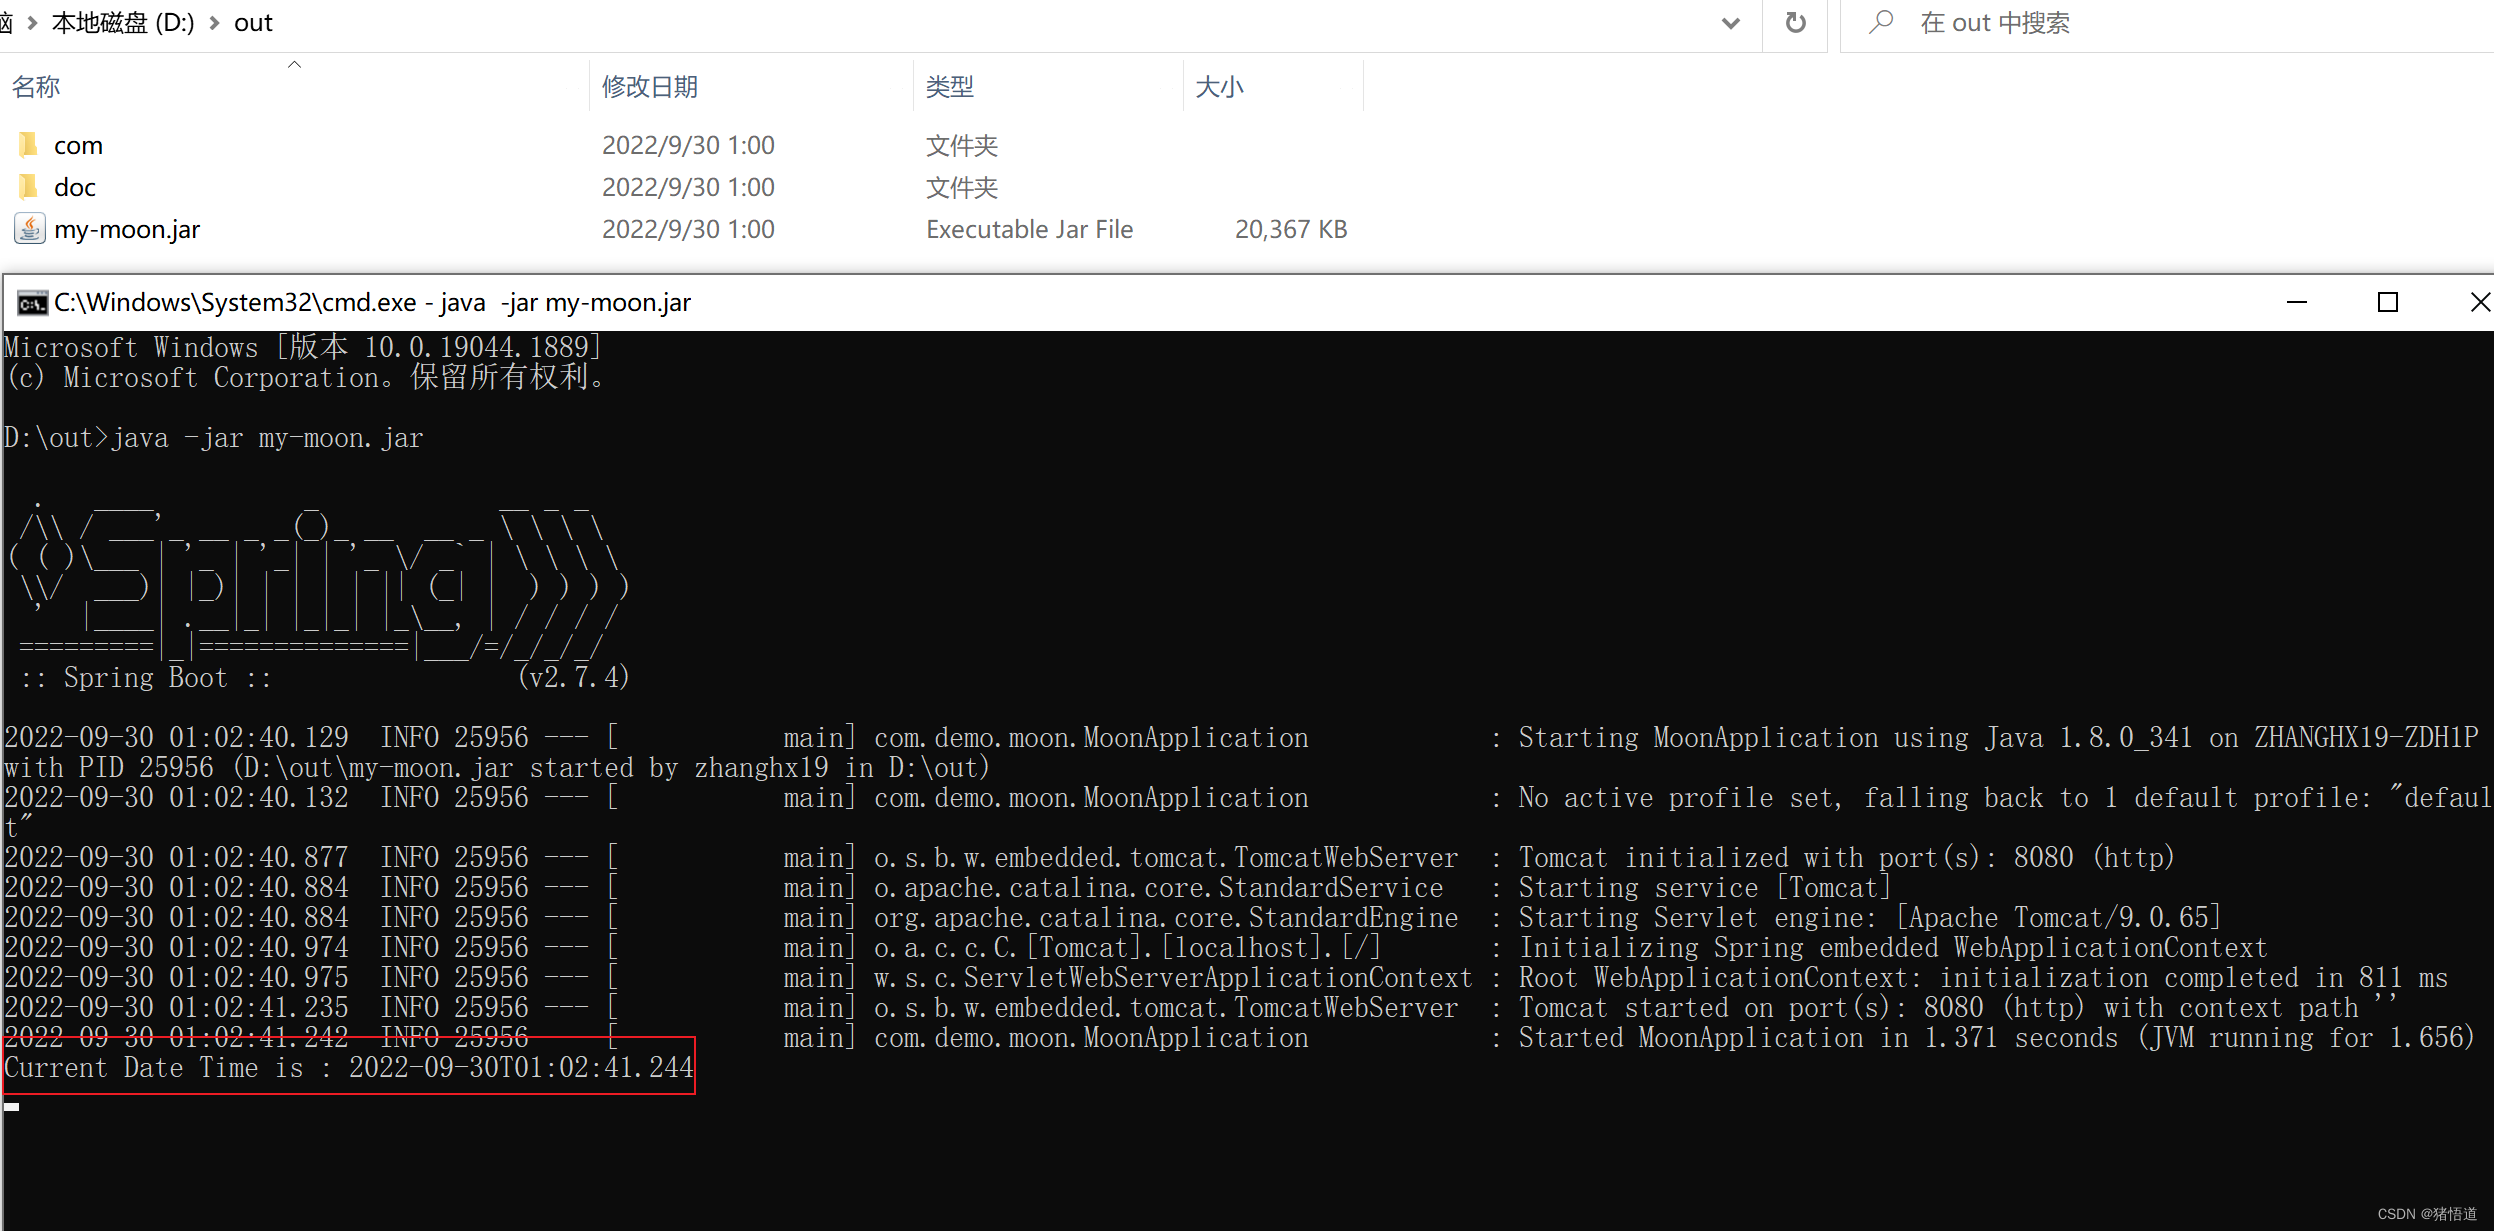Expand the address bar history dropdown
The height and width of the screenshot is (1231, 2494).
[1731, 23]
